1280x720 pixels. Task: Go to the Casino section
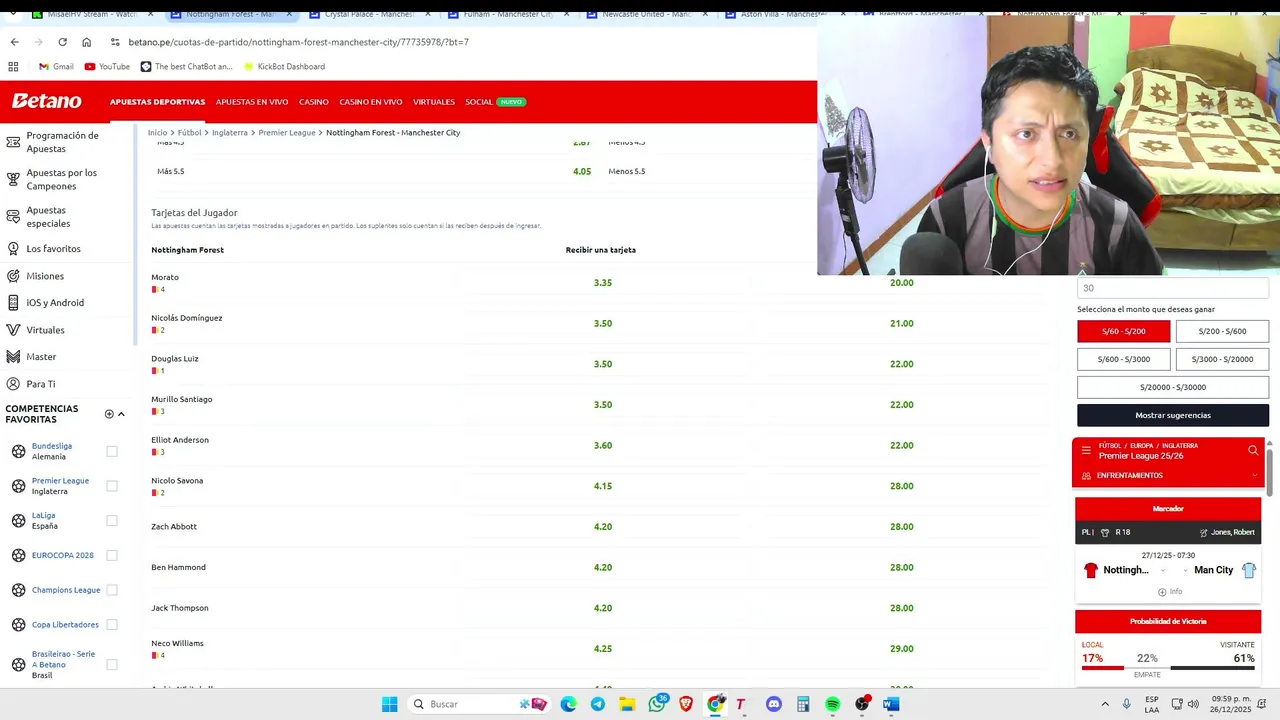[314, 102]
